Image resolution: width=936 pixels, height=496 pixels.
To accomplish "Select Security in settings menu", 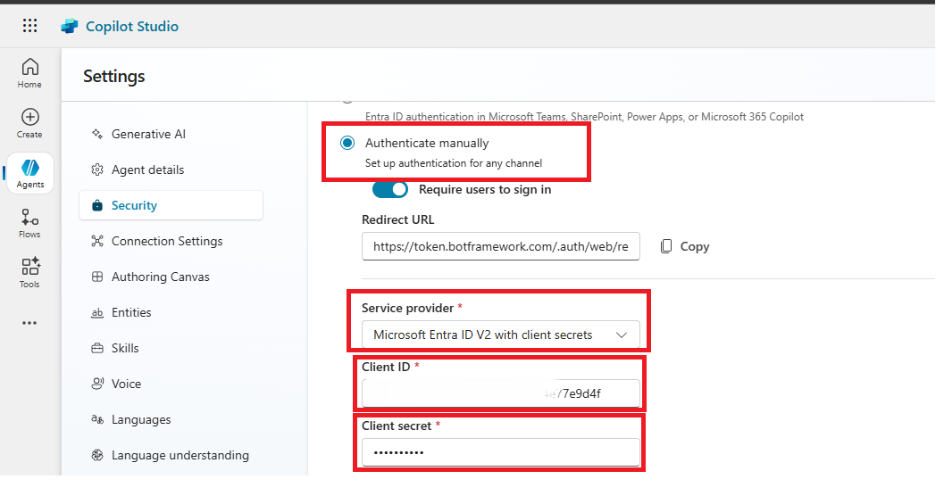I will coord(134,206).
